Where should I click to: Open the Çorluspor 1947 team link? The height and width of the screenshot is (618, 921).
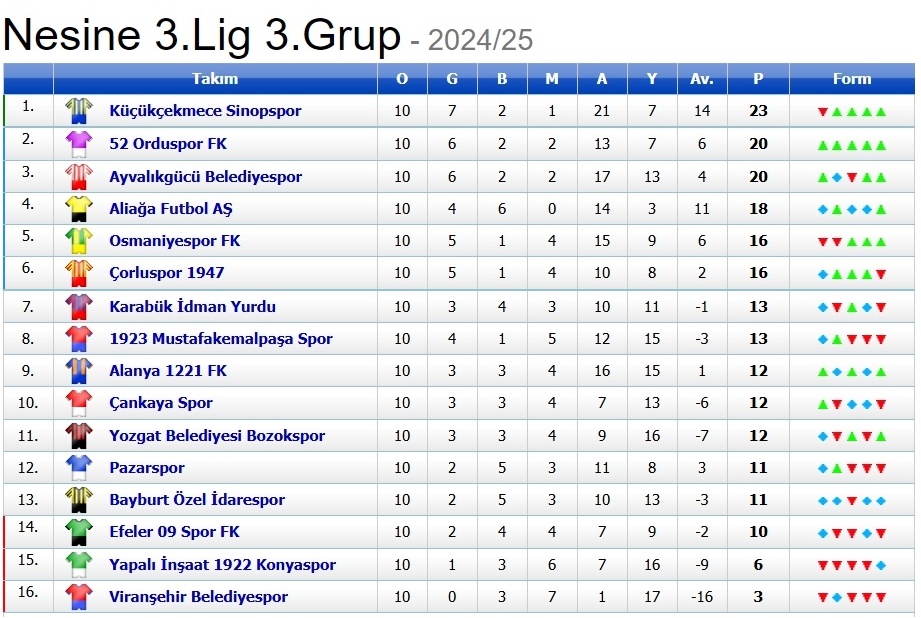(166, 273)
